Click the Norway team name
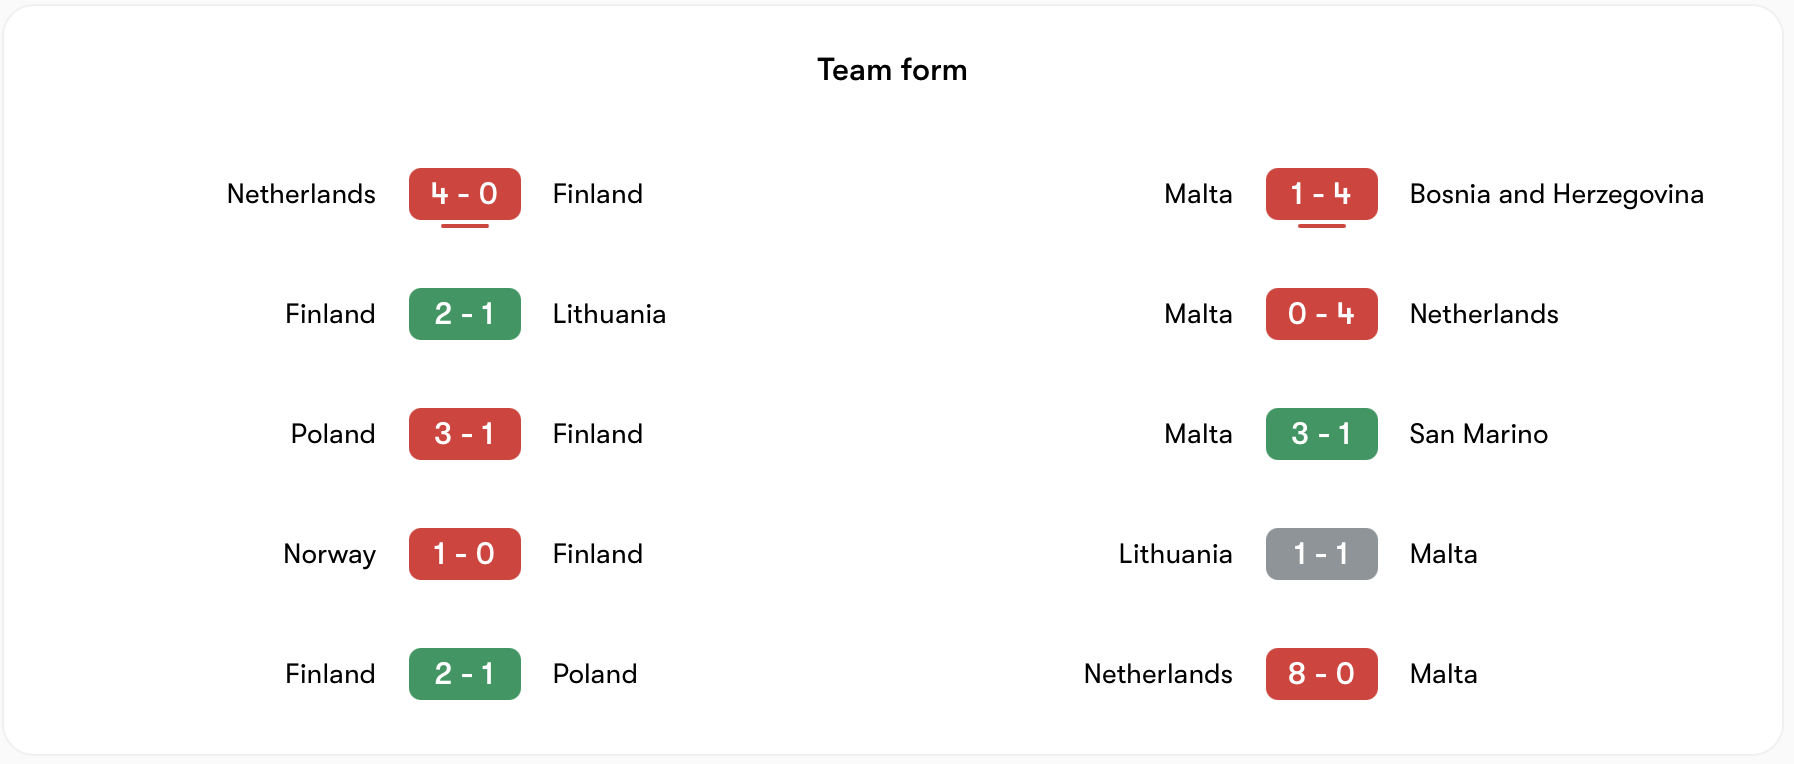1794x764 pixels. (329, 554)
